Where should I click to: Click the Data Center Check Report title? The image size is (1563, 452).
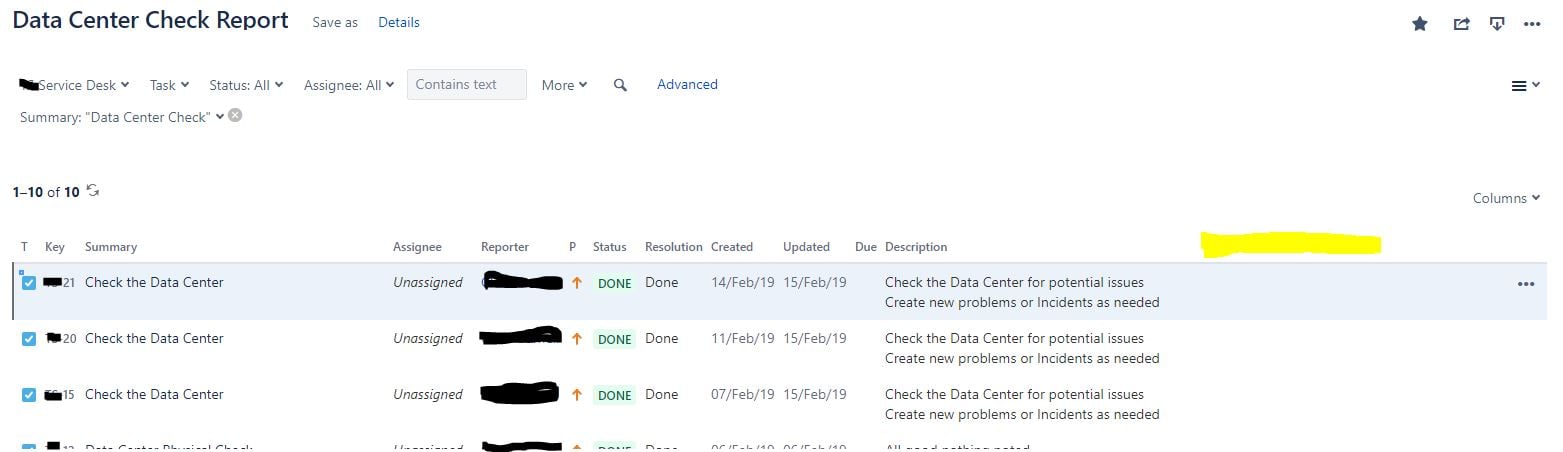coord(151,20)
